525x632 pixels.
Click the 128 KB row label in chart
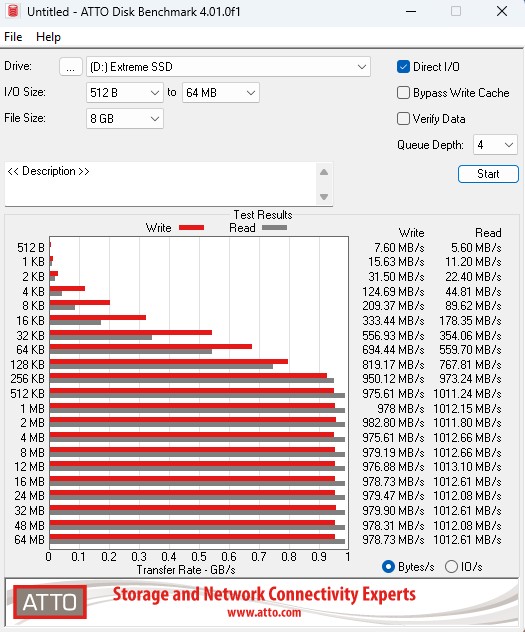tap(27, 365)
